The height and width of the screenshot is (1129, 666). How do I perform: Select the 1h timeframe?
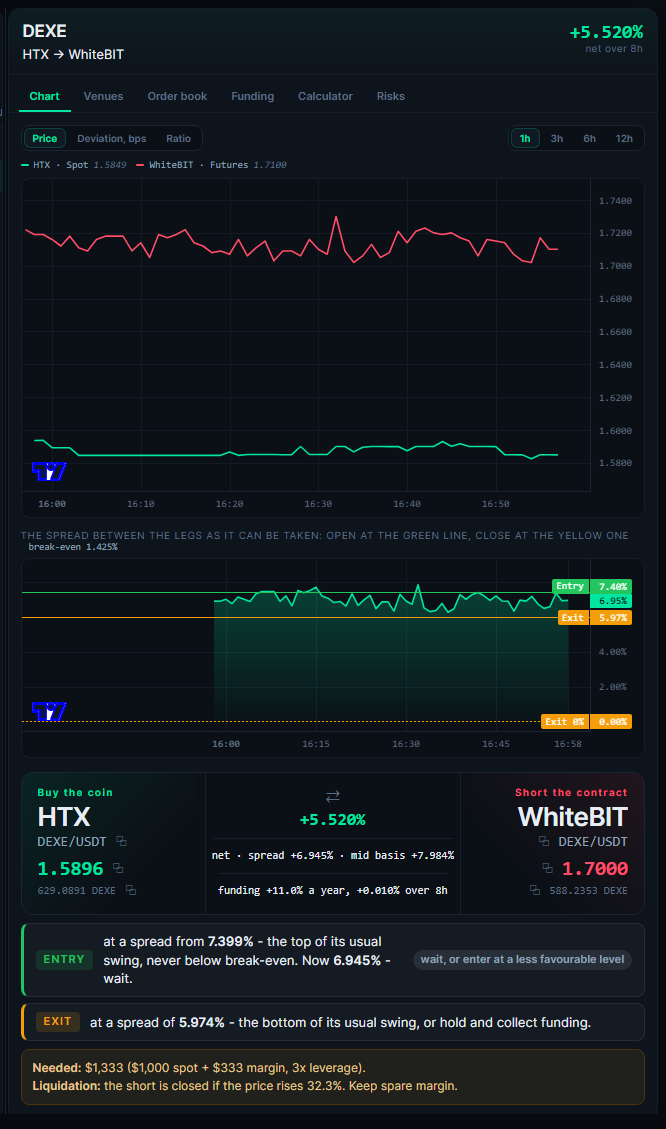[525, 138]
